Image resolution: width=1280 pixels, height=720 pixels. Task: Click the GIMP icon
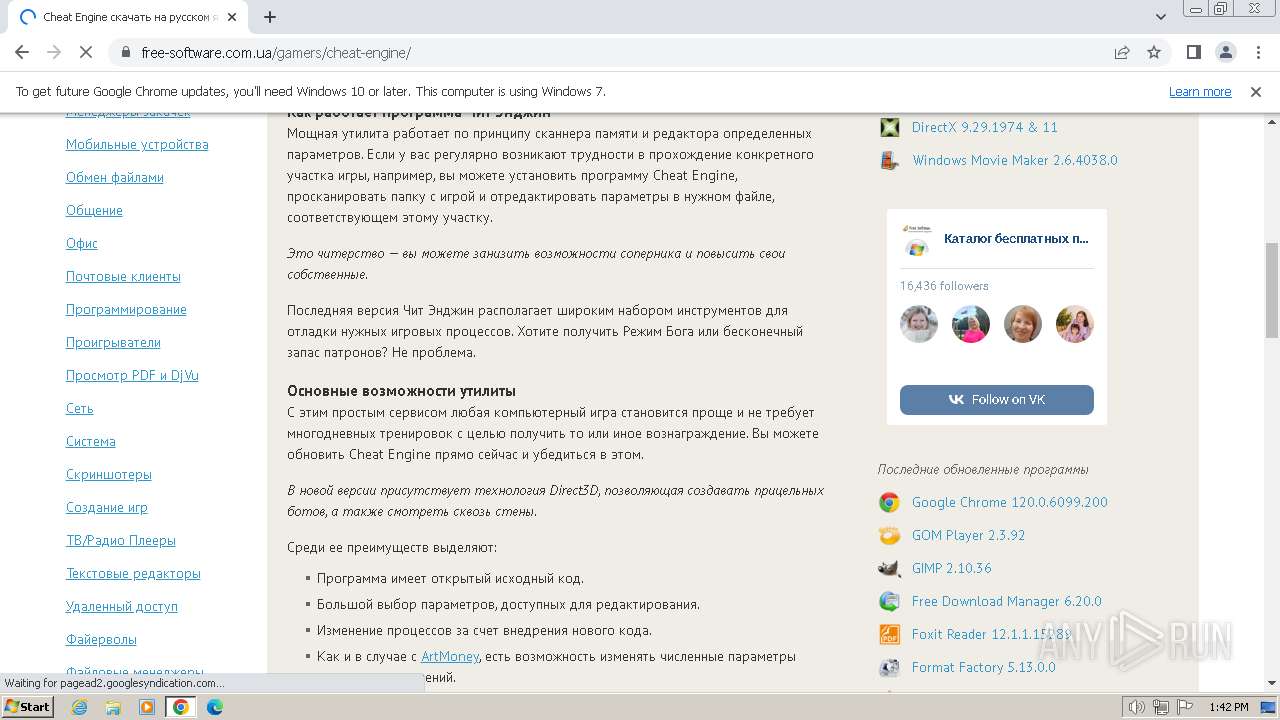click(889, 568)
